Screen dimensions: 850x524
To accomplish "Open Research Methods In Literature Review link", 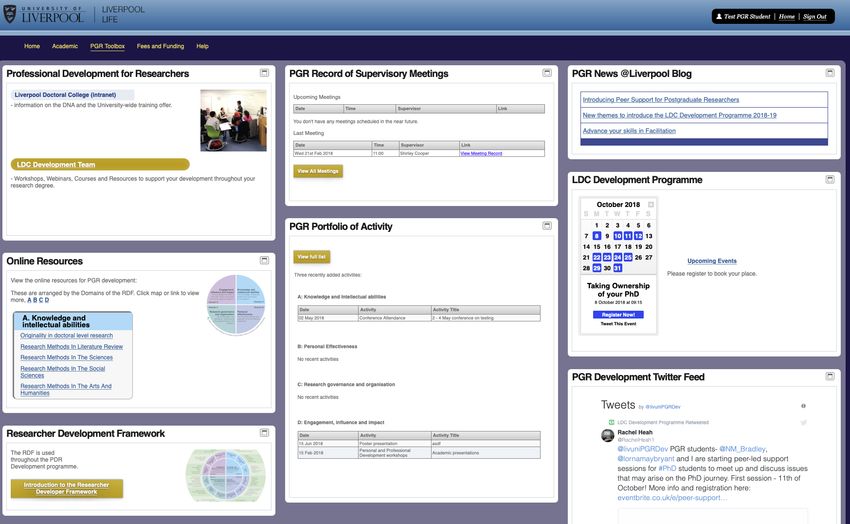I will click(x=72, y=347).
